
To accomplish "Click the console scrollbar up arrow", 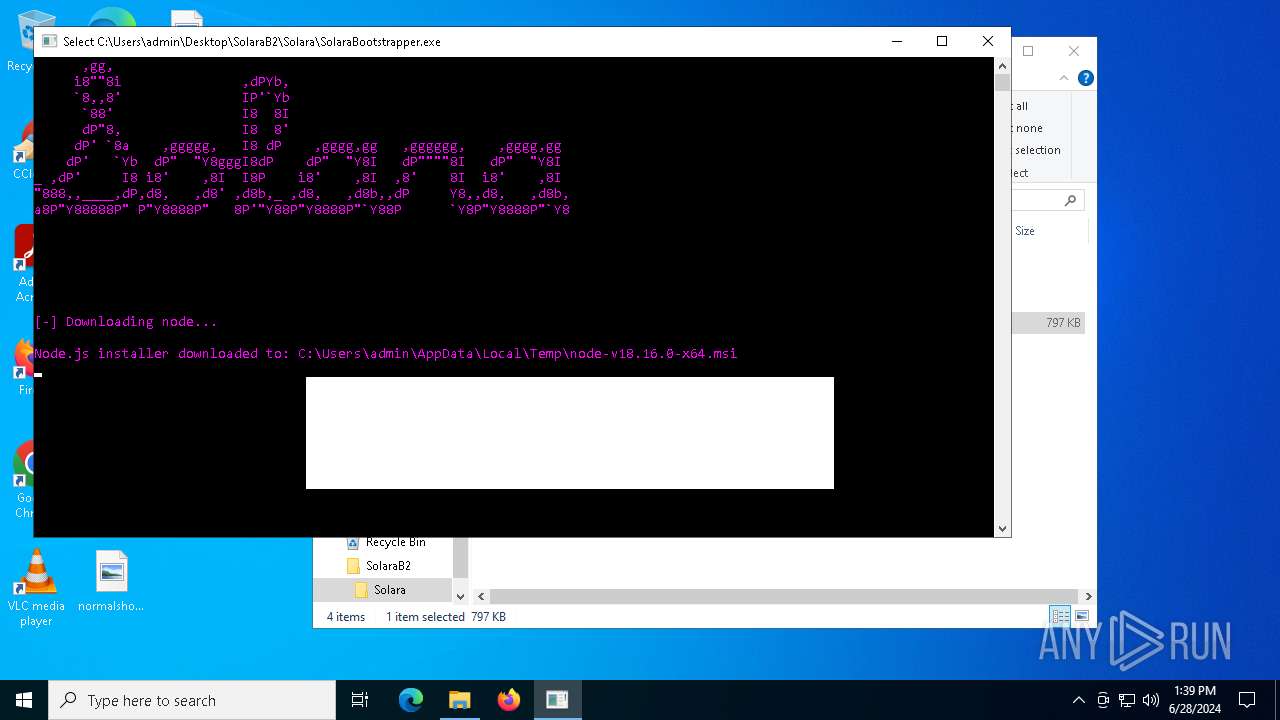I will (x=1003, y=65).
